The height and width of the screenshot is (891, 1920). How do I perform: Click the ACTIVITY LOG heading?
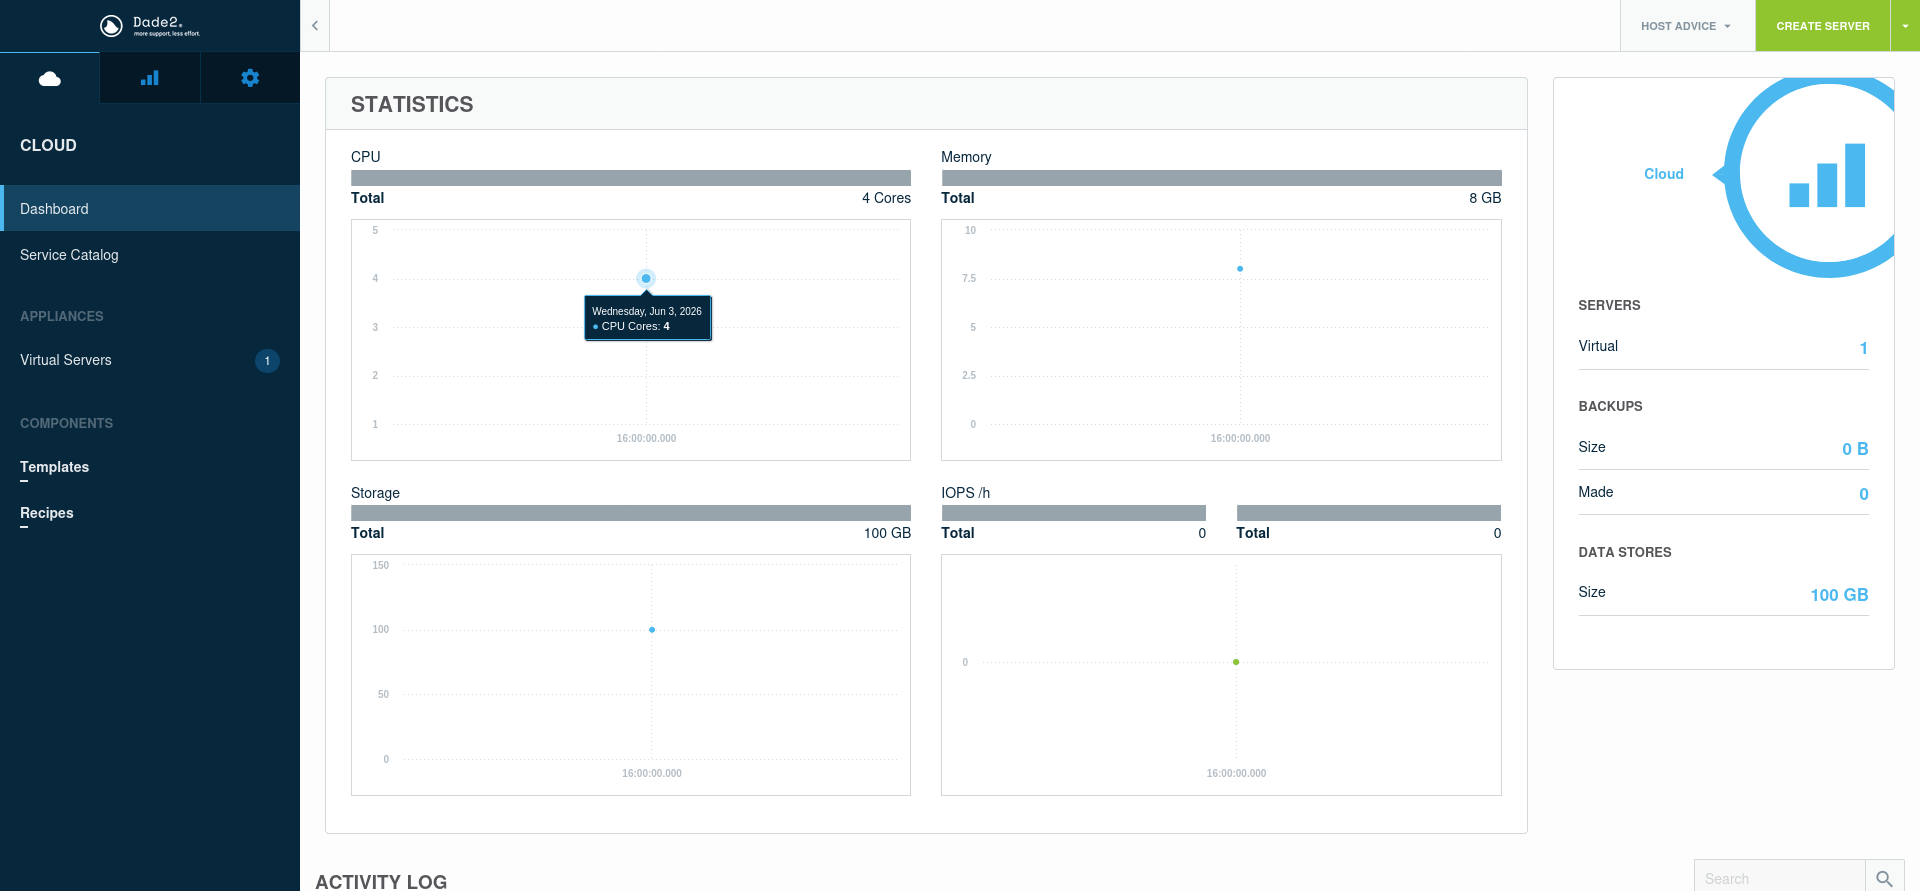click(x=381, y=881)
